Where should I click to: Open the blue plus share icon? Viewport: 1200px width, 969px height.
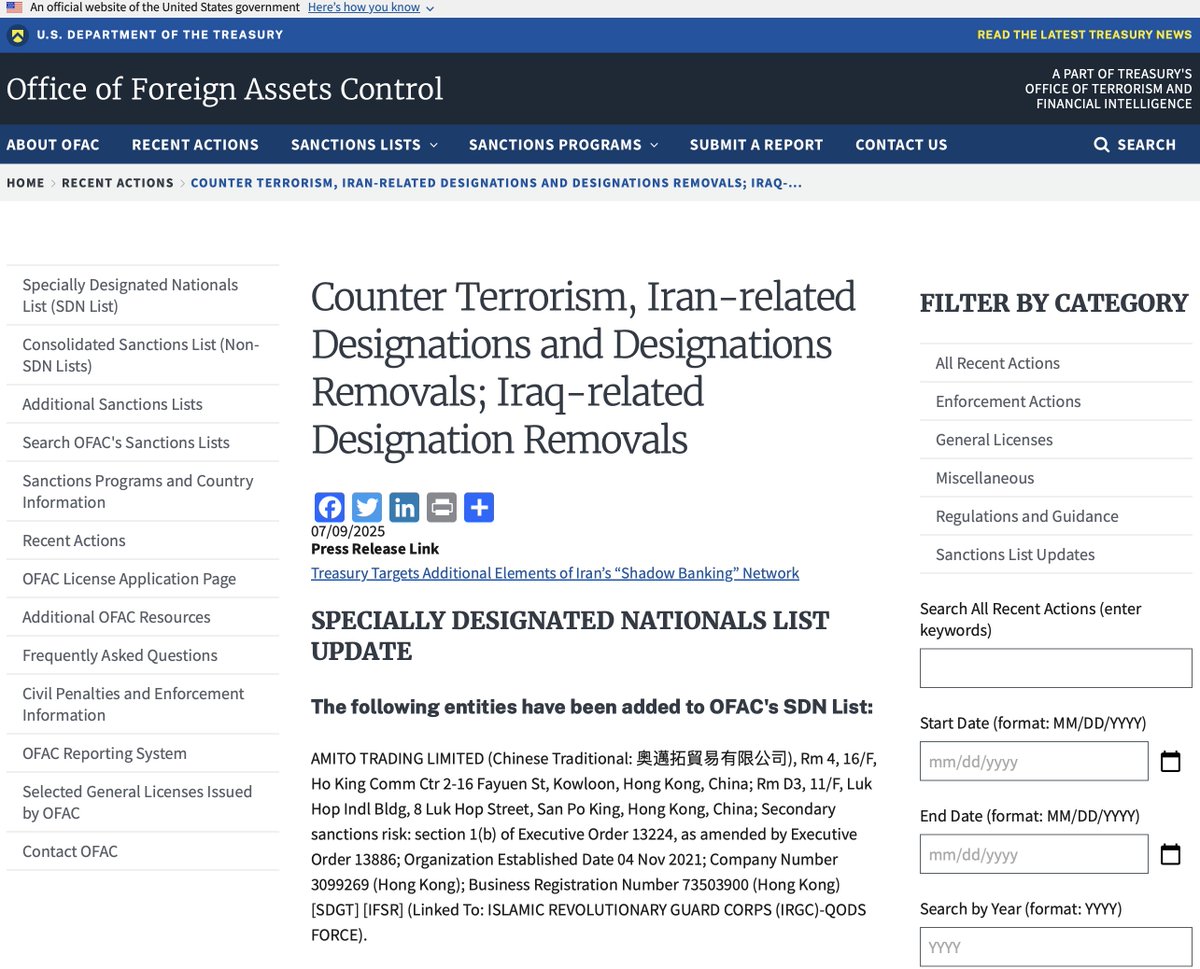pyautogui.click(x=478, y=507)
